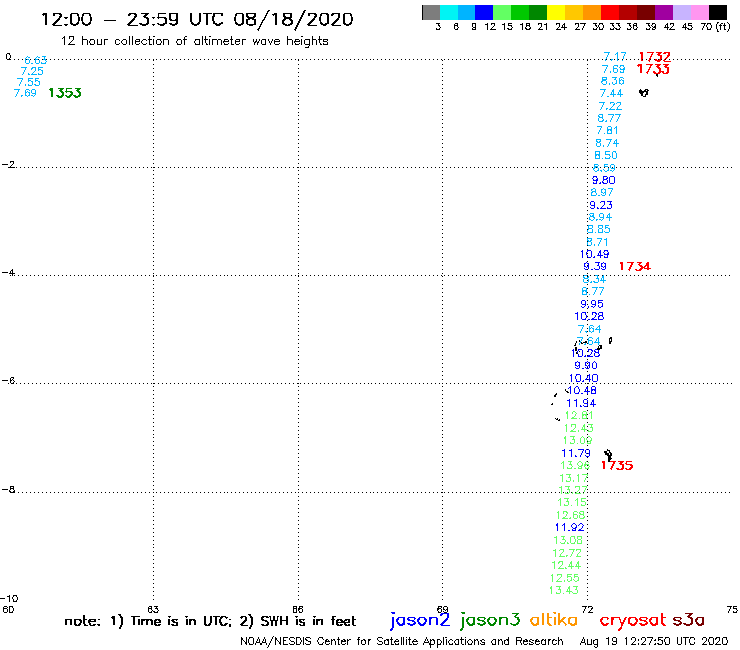Image resolution: width=740 pixels, height=650 pixels.
Task: Select the 9.80 wave height value
Action: [x=604, y=180]
